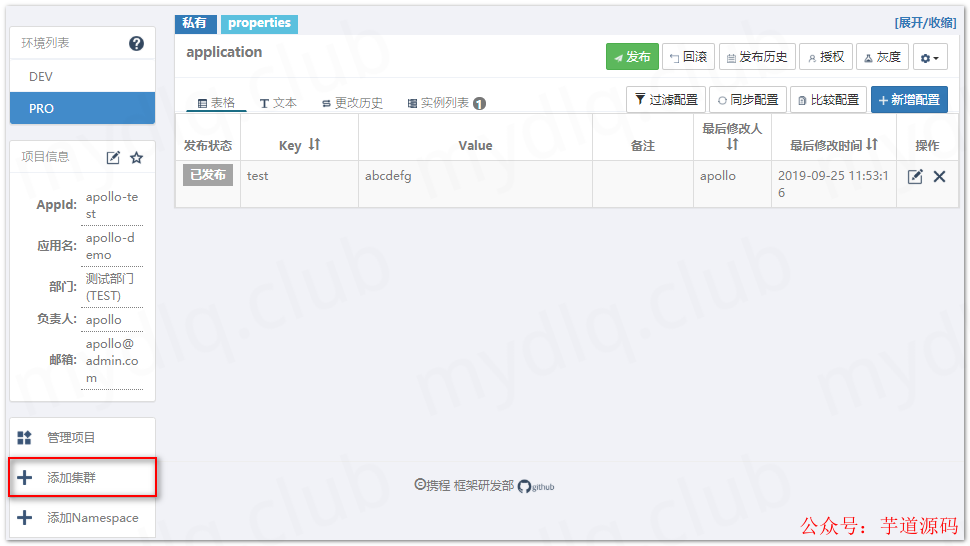
Task: Toggle 展开/收缩 link
Action: tap(925, 23)
